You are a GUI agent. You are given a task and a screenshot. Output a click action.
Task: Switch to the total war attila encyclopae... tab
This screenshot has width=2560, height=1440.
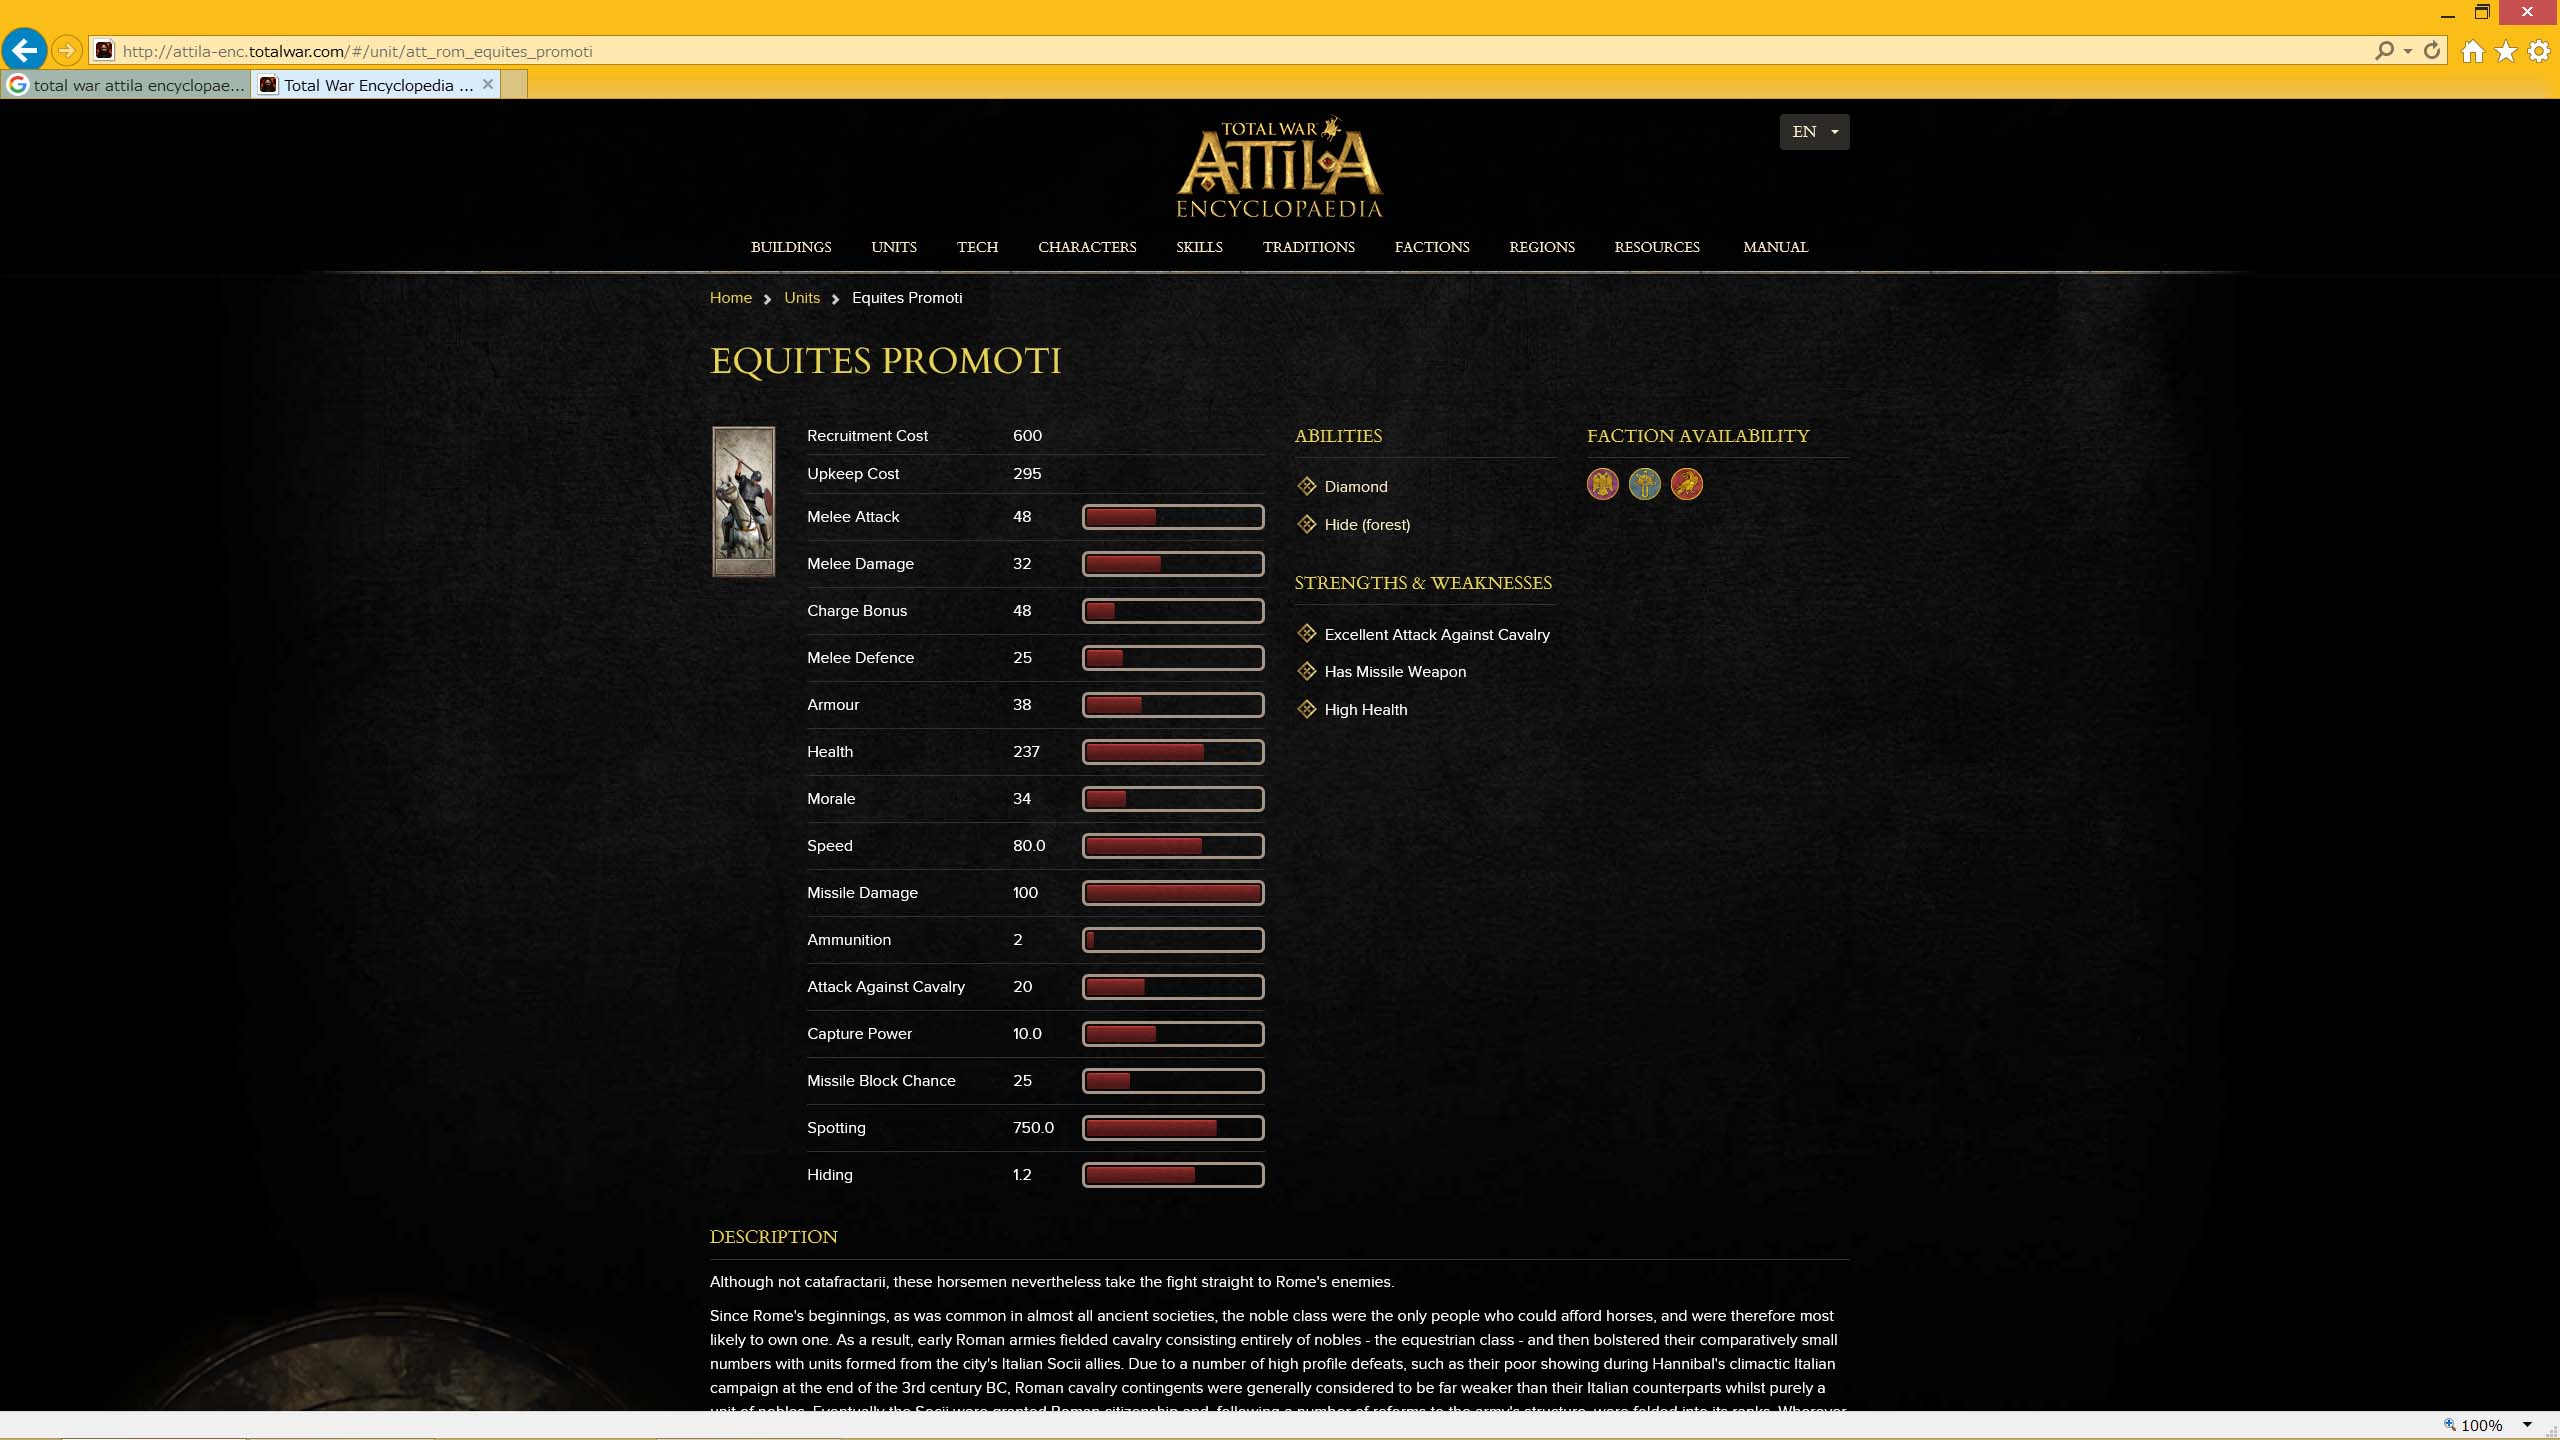click(x=126, y=85)
